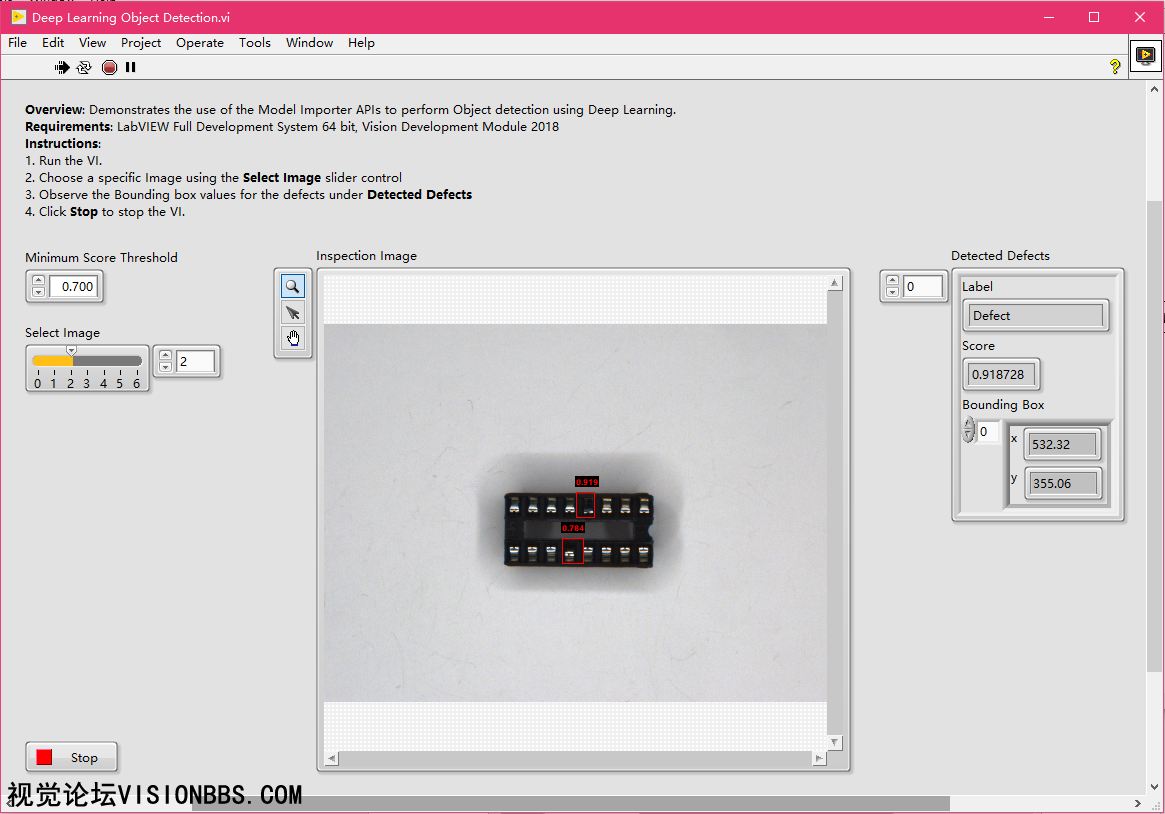The image size is (1165, 814).
Task: Click the Inspection Image scroll-down arrow
Action: click(x=835, y=742)
